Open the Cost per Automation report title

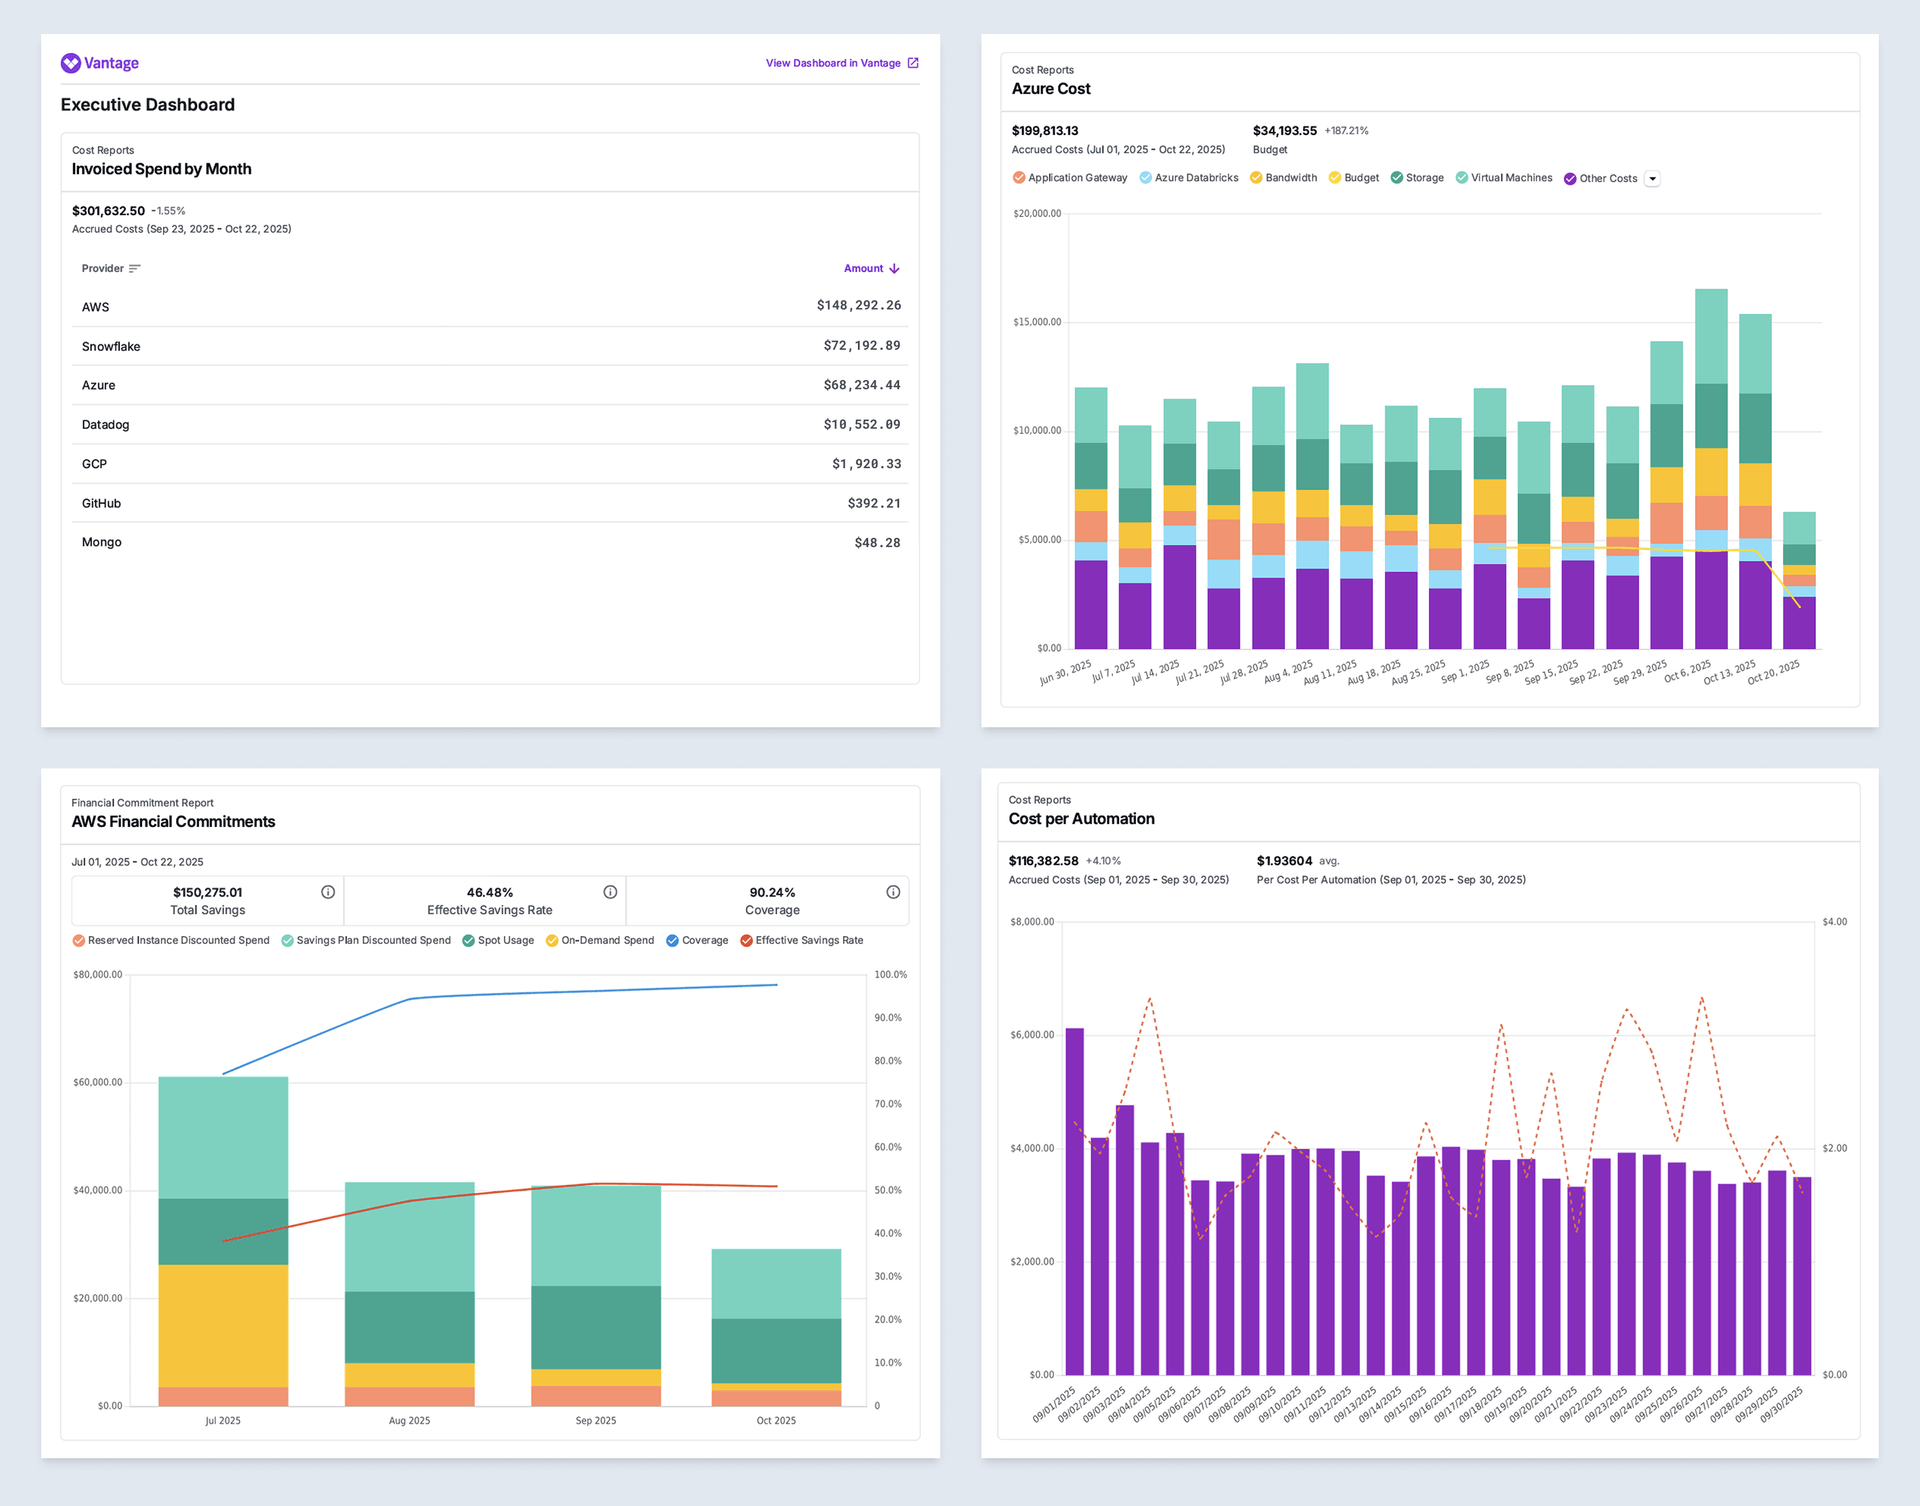(1081, 819)
